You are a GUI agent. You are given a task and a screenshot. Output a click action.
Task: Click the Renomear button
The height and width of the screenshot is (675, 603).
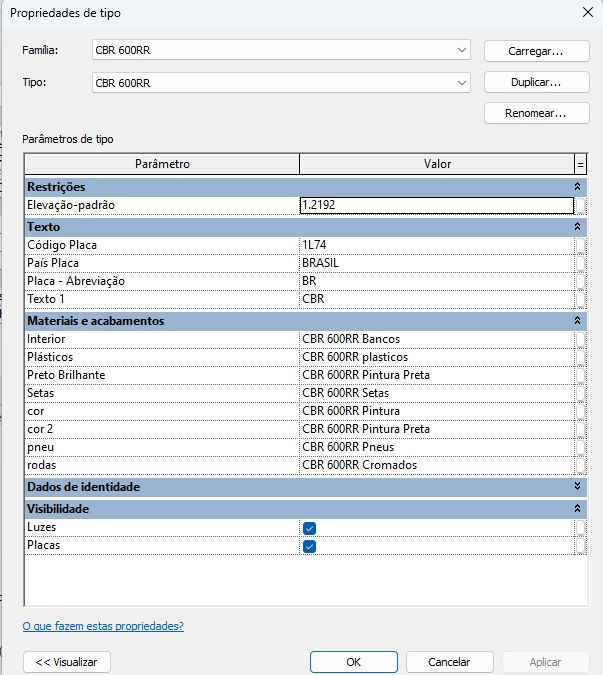[536, 113]
